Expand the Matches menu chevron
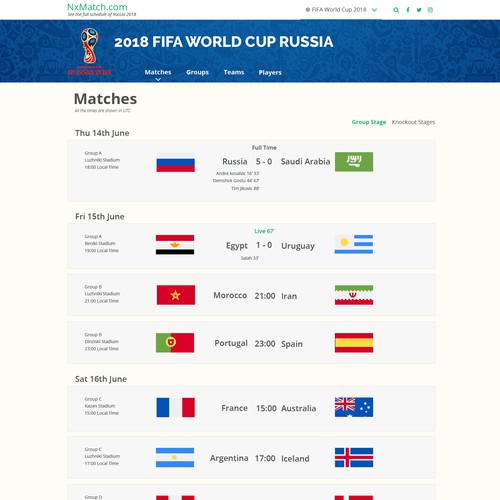Image resolution: width=500 pixels, height=500 pixels. pos(158,79)
